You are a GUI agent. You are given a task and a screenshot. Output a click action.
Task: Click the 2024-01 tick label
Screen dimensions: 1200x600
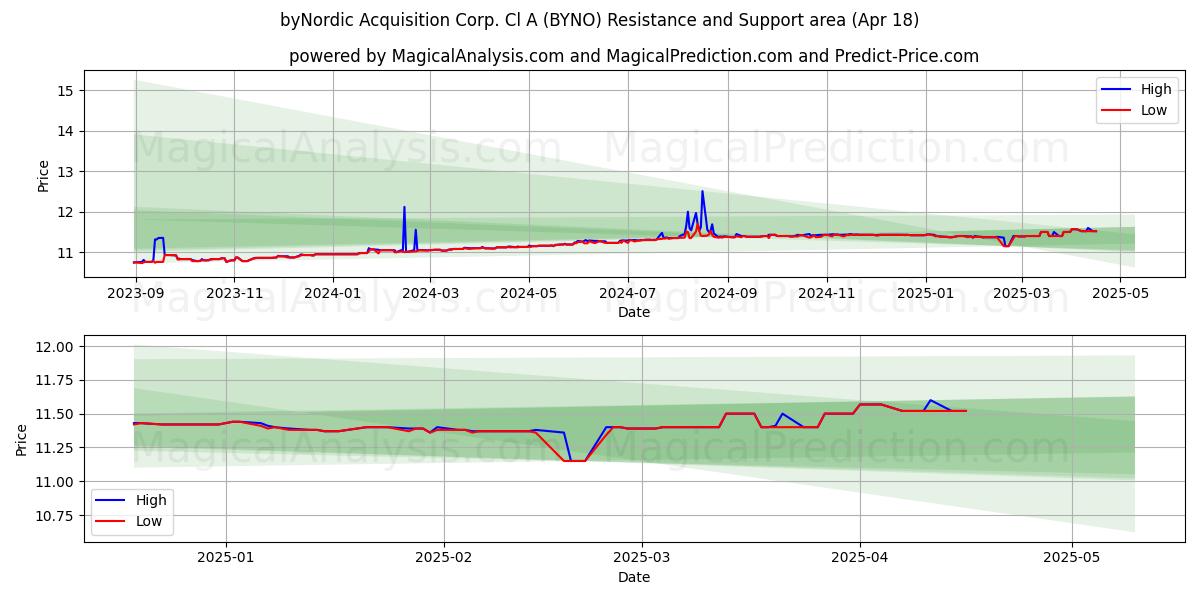coord(333,293)
